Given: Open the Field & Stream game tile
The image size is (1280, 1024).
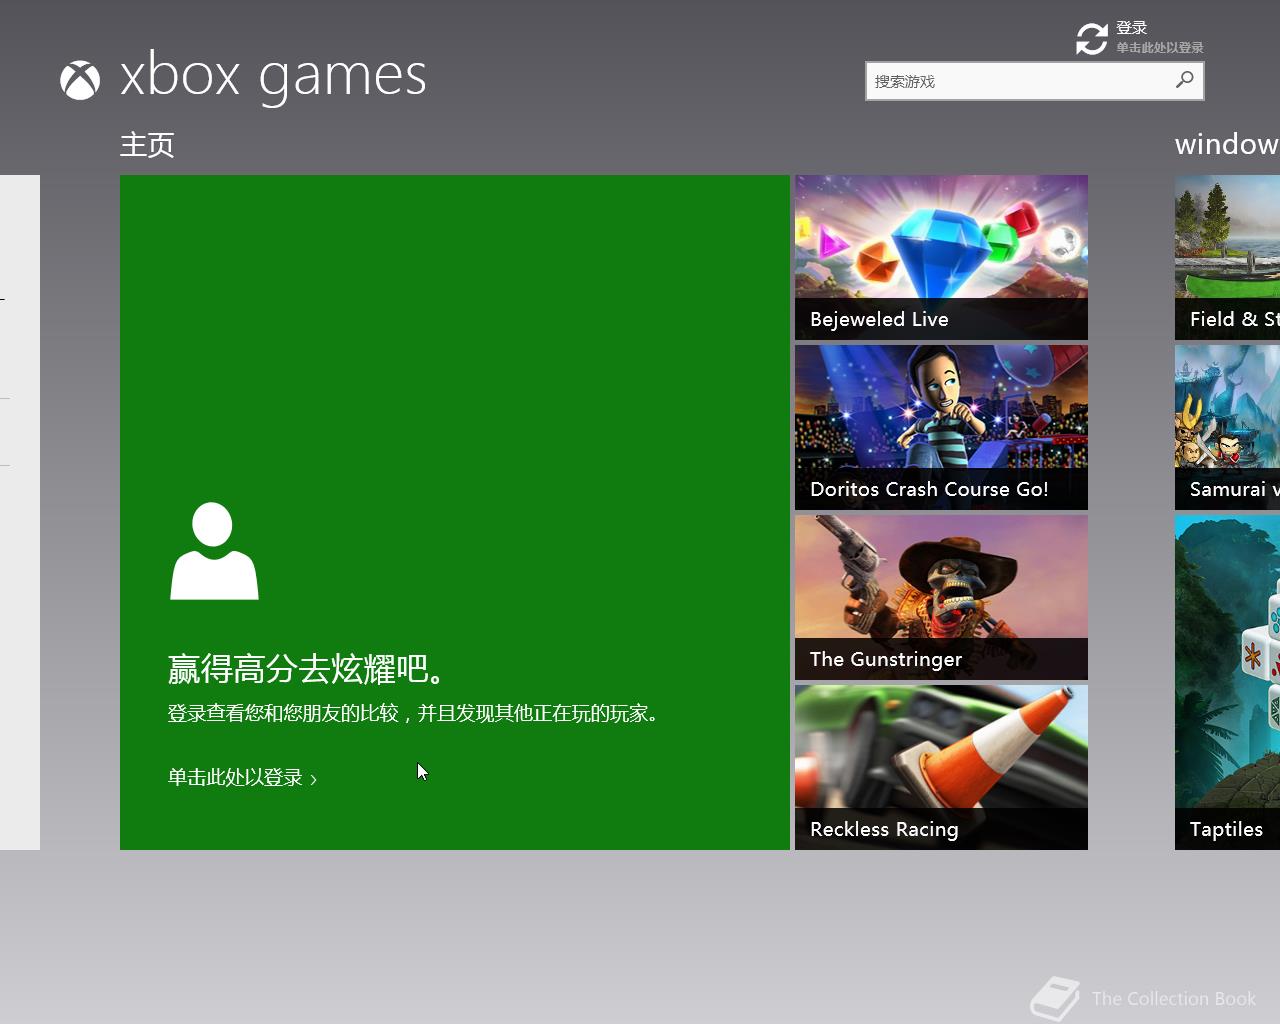Looking at the screenshot, I should (1227, 257).
